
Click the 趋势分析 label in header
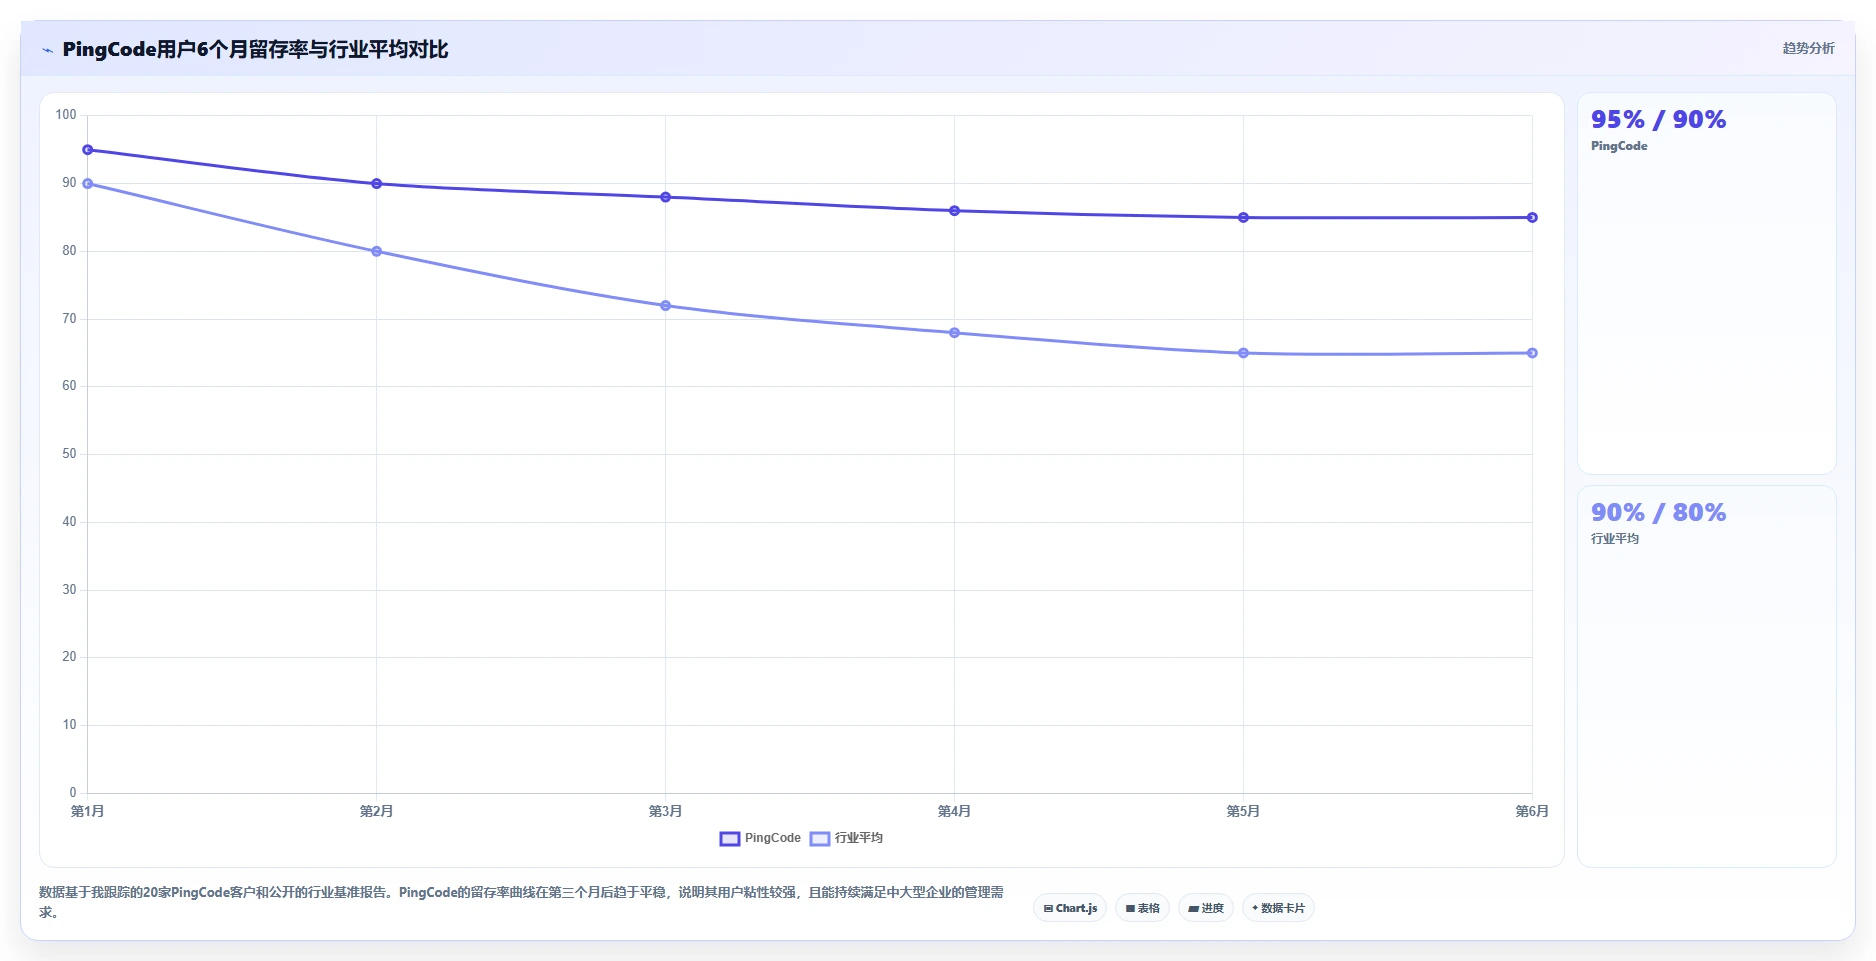coord(1808,48)
